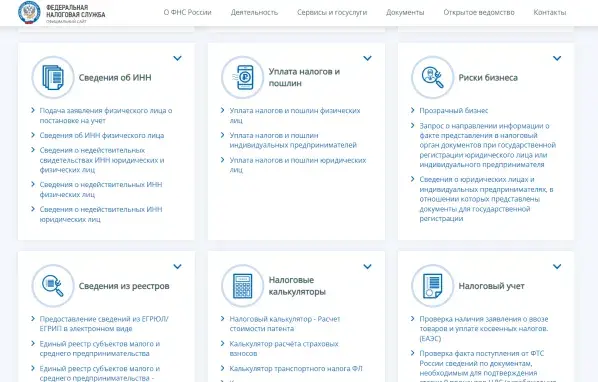Open Налоговый калькулятор - Расчет стоимости патента

285,324
